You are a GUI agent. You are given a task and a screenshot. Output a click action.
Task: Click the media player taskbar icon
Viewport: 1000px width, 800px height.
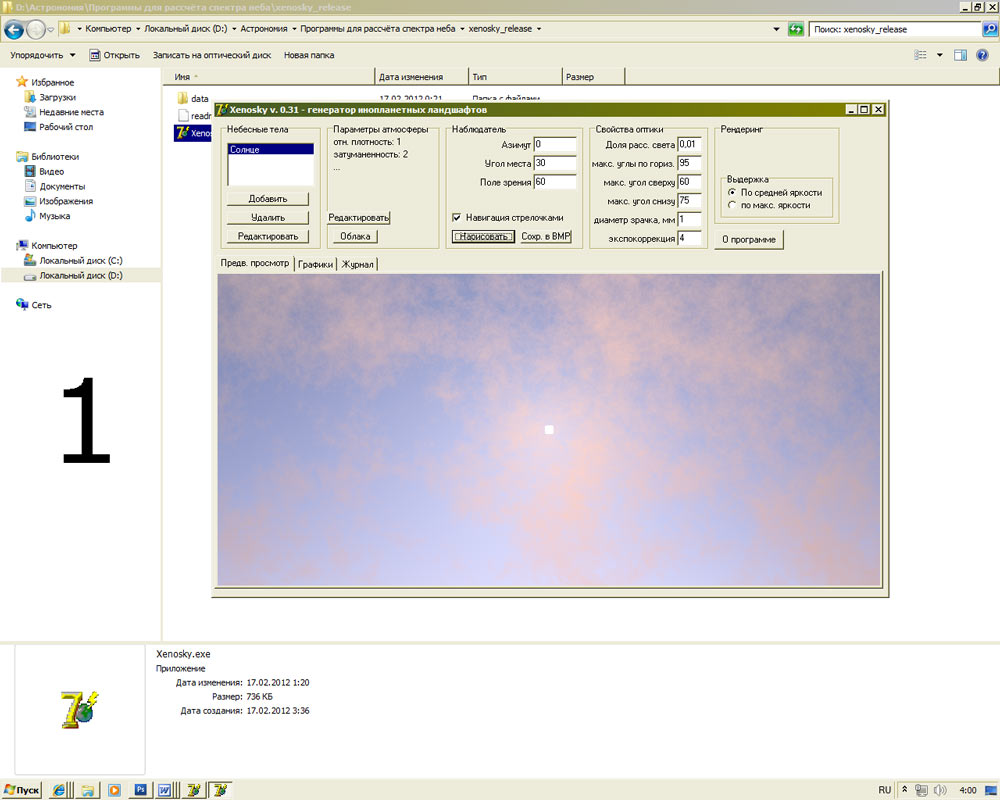click(114, 790)
